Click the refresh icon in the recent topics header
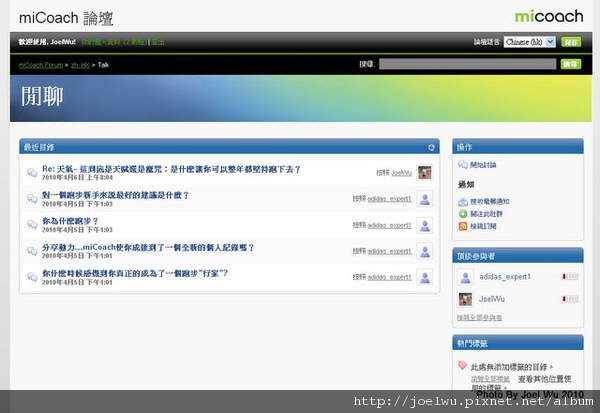Viewport: 600px width, 413px height. click(x=431, y=147)
